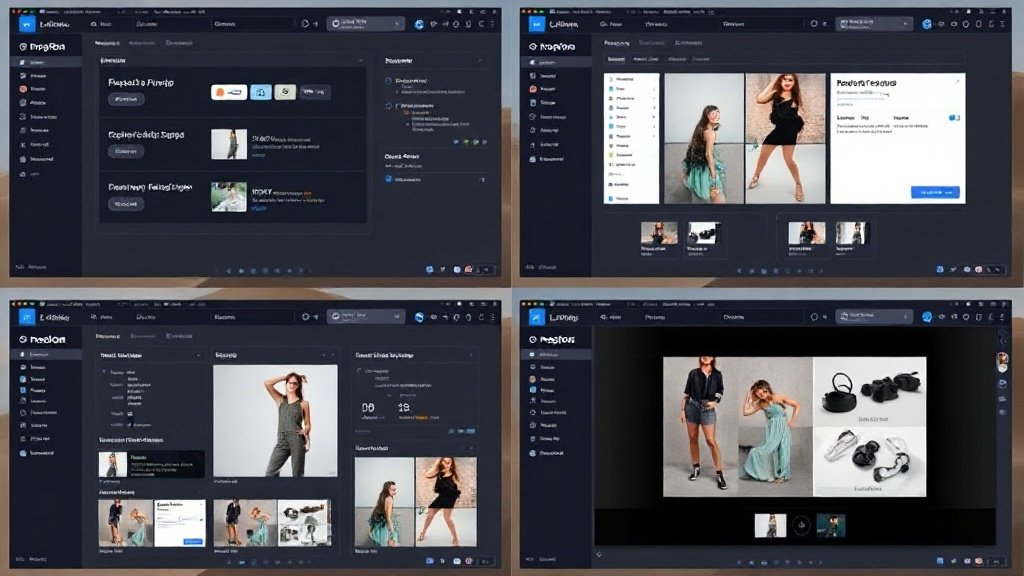The image size is (1024, 576).
Task: Select radio circle in jumpsuit-photo window right panel
Action: (x=359, y=371)
